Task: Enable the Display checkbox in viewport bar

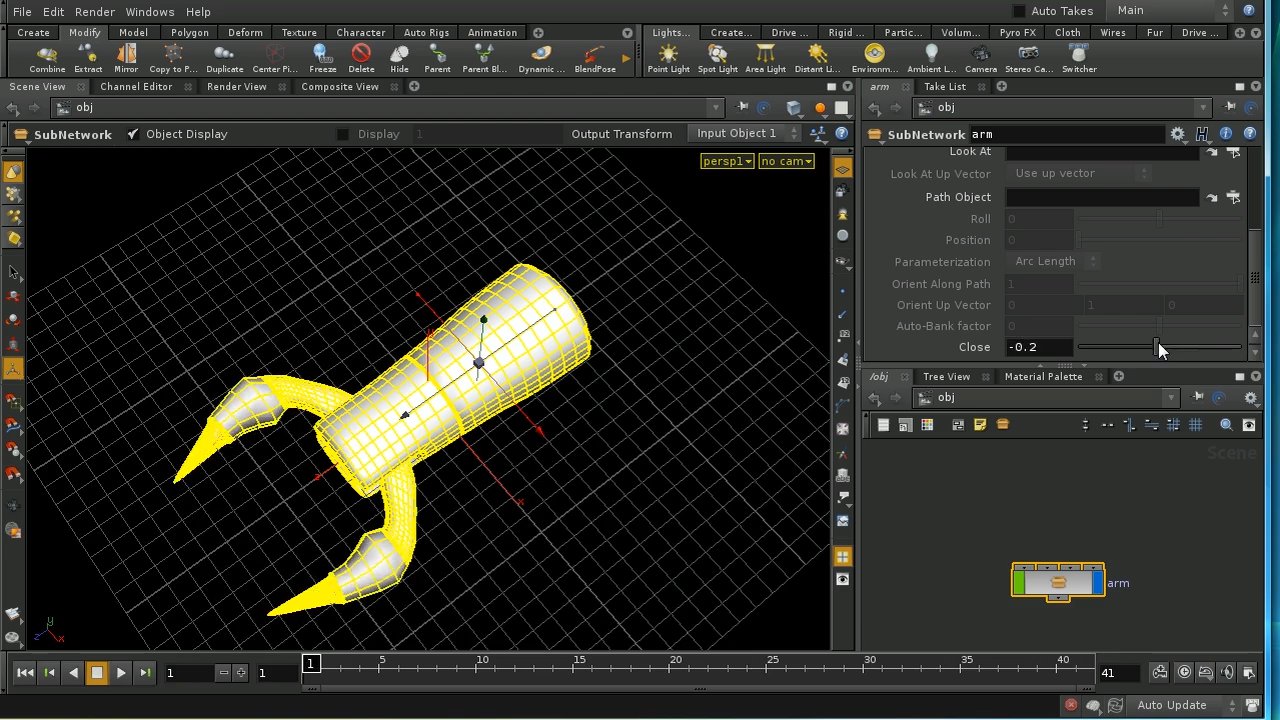Action: click(x=343, y=134)
